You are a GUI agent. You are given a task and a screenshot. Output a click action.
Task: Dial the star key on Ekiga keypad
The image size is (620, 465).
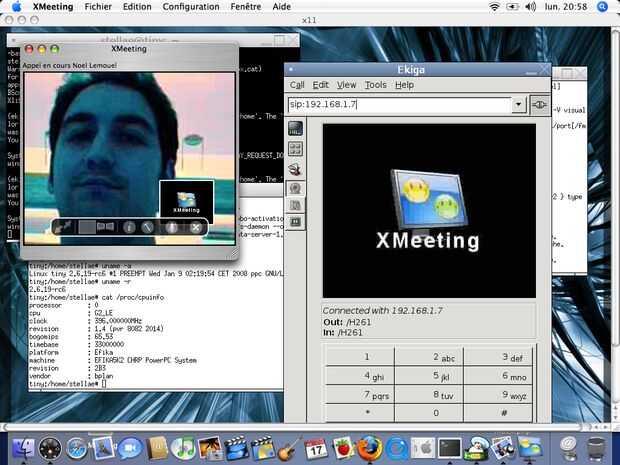point(360,413)
